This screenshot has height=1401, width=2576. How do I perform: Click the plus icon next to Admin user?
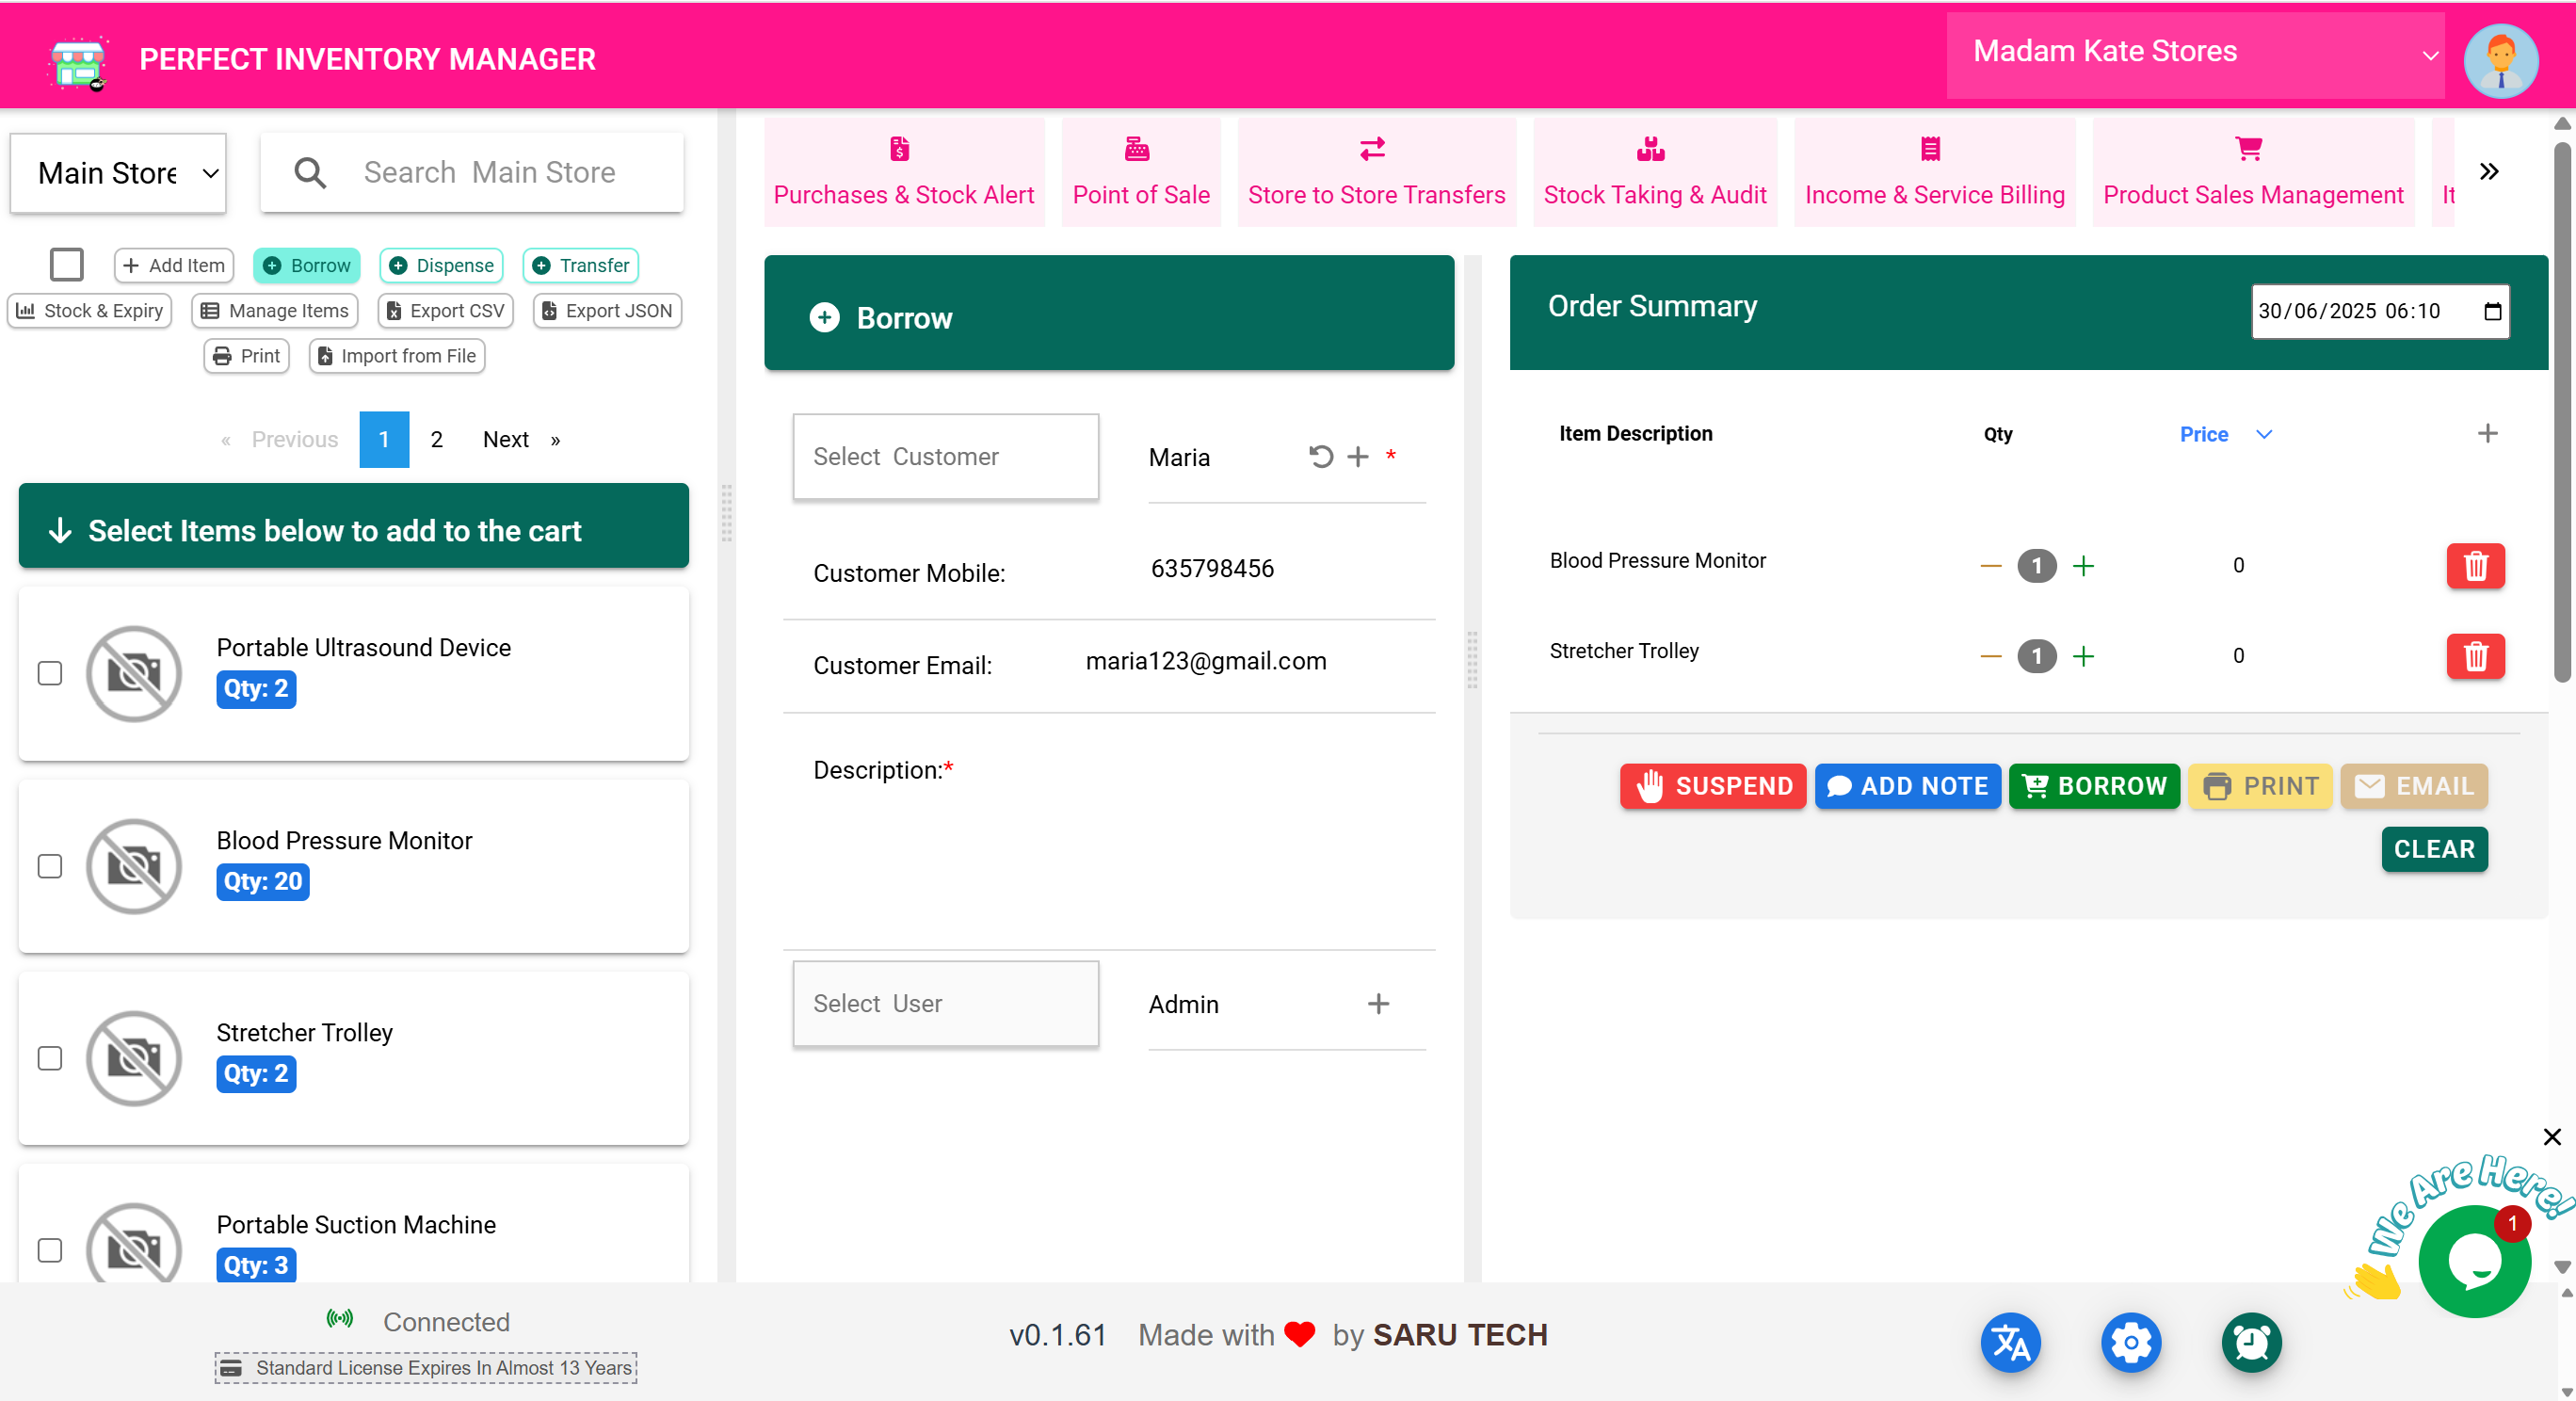point(1378,1004)
